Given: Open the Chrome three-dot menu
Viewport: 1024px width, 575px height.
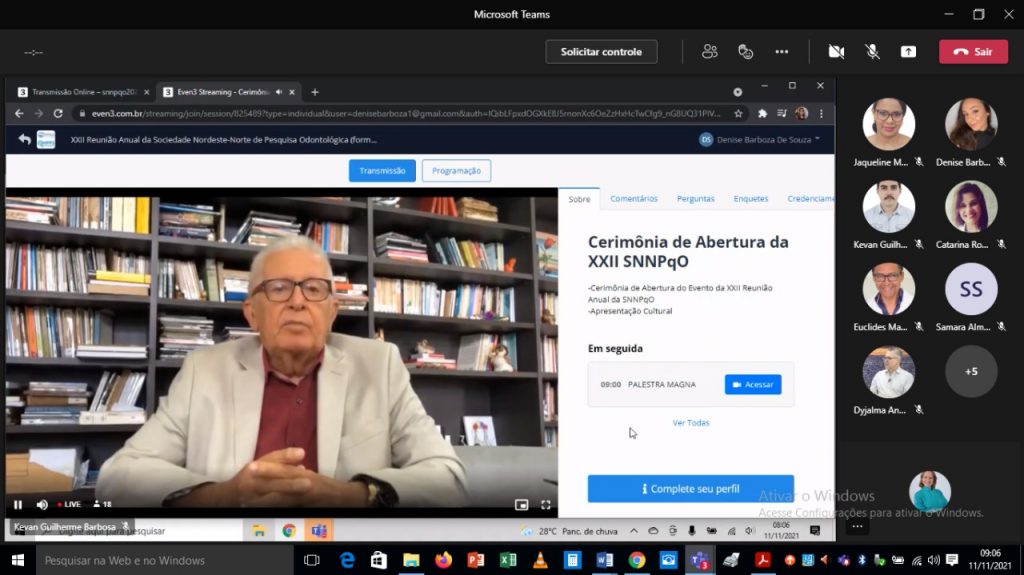Looking at the screenshot, I should [821, 114].
